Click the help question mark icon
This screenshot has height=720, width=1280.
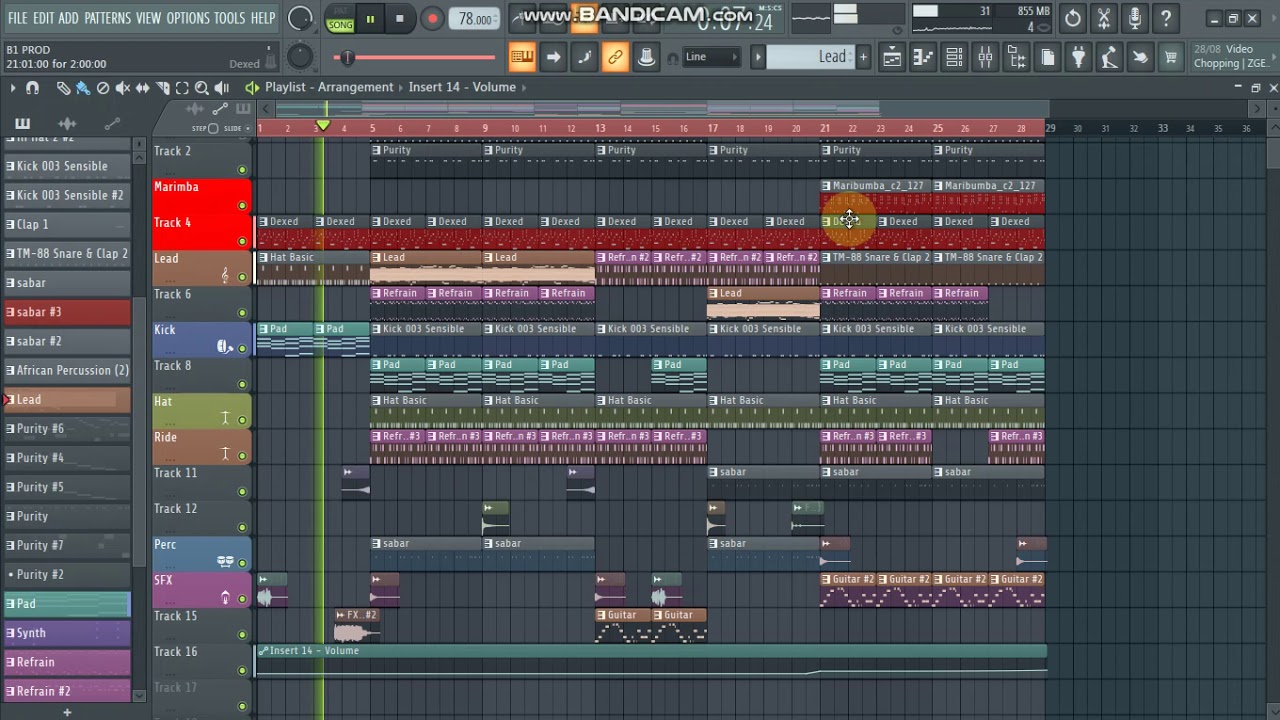(x=1166, y=18)
